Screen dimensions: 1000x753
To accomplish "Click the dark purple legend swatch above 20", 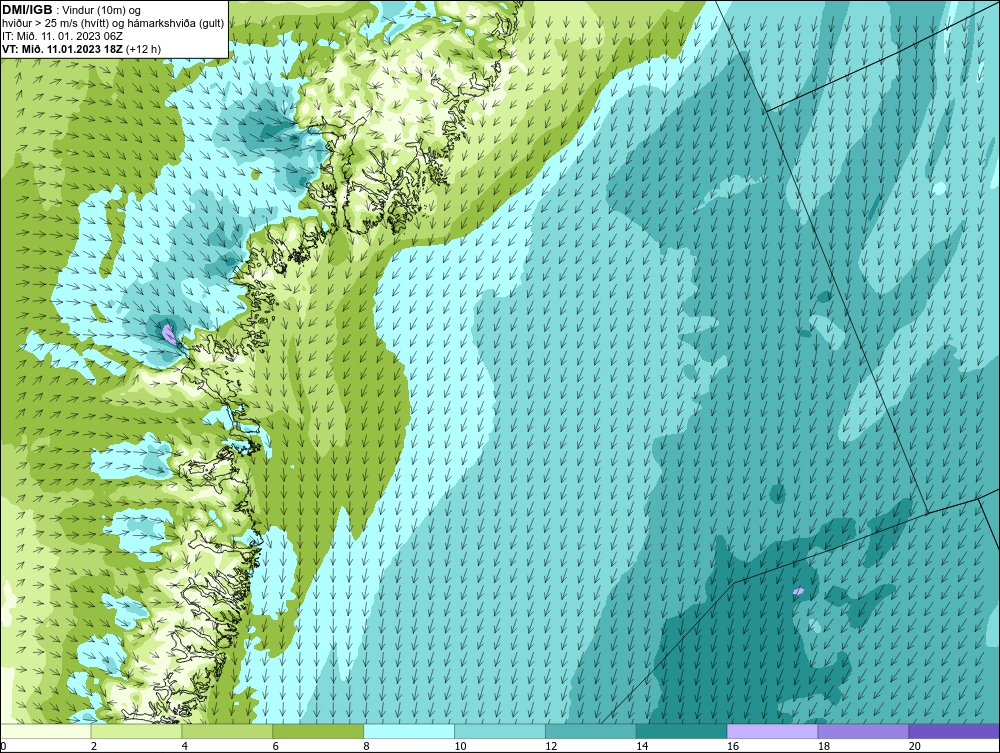I will pyautogui.click(x=954, y=731).
